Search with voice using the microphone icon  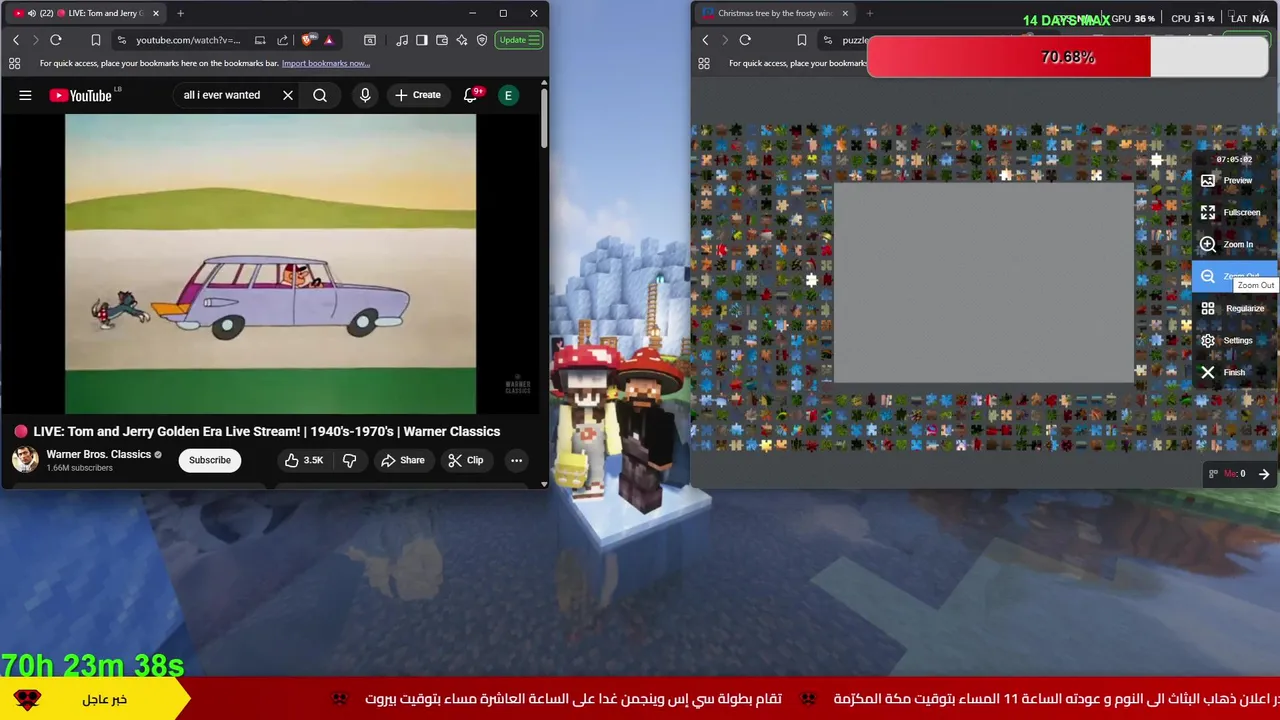click(x=365, y=95)
